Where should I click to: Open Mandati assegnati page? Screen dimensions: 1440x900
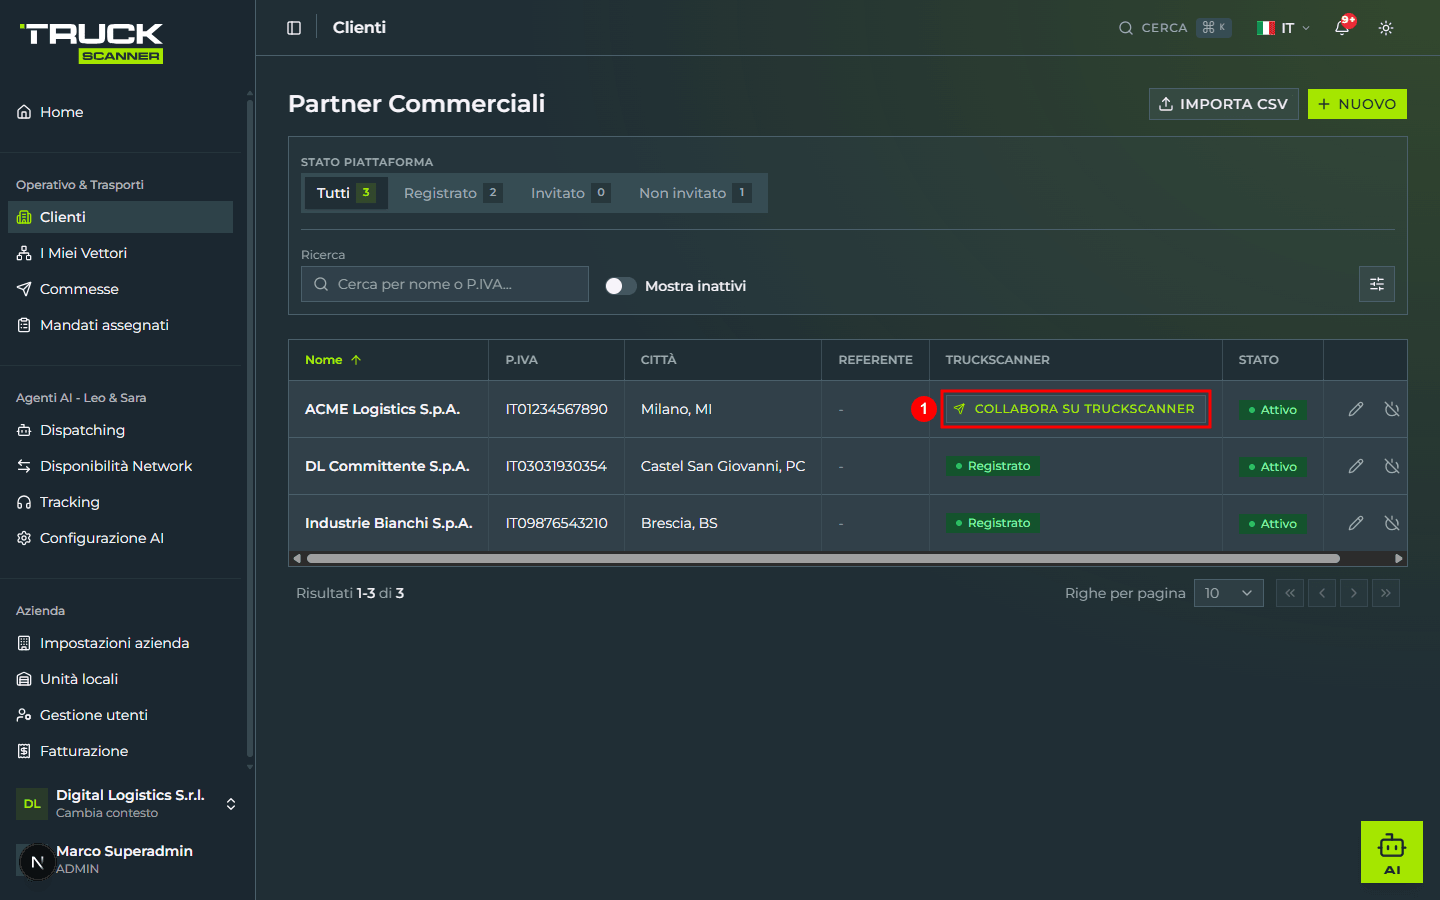pos(120,325)
